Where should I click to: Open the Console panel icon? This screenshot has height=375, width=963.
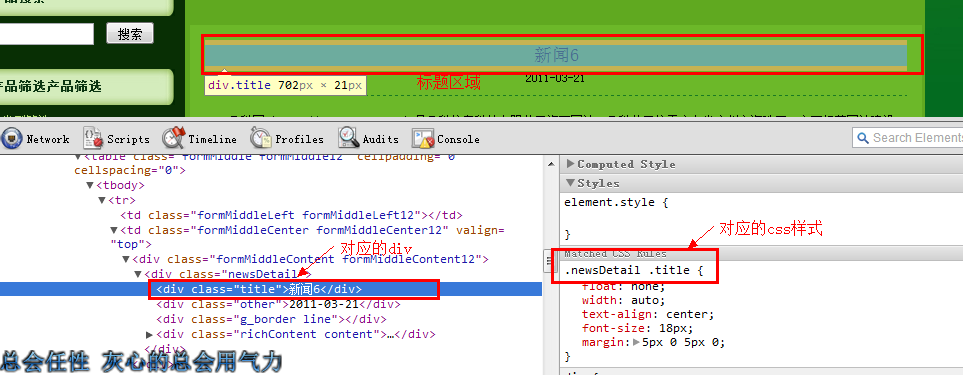[423, 139]
